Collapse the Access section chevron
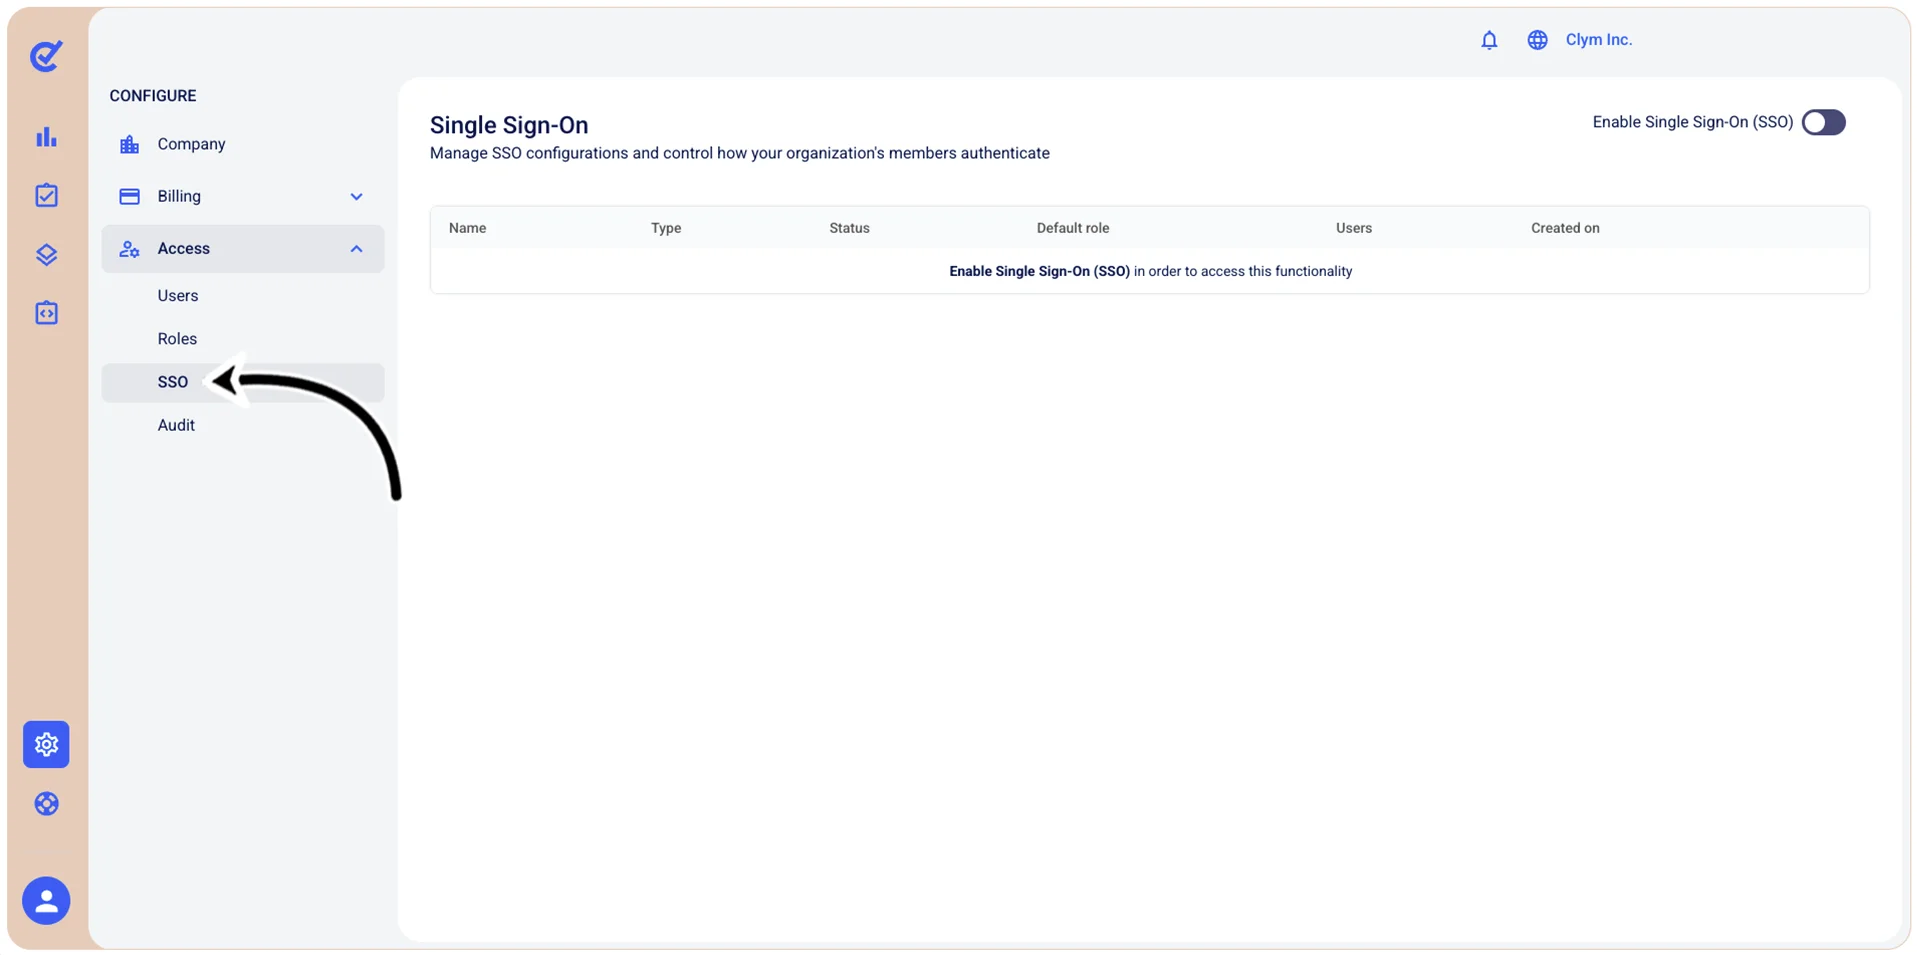 (x=356, y=249)
